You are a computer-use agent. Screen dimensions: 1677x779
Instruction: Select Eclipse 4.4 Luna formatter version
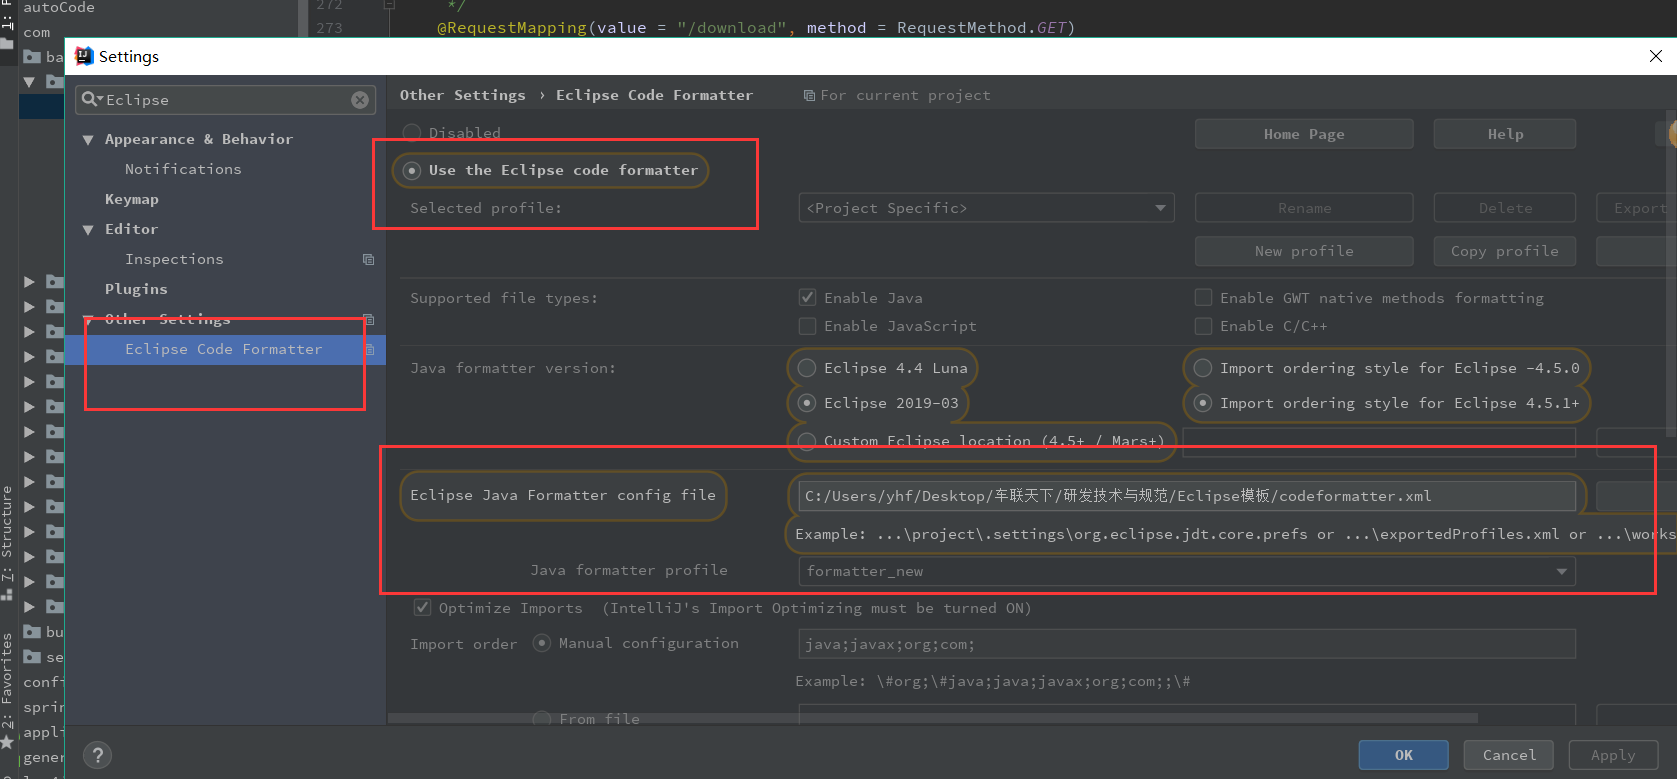tap(807, 368)
